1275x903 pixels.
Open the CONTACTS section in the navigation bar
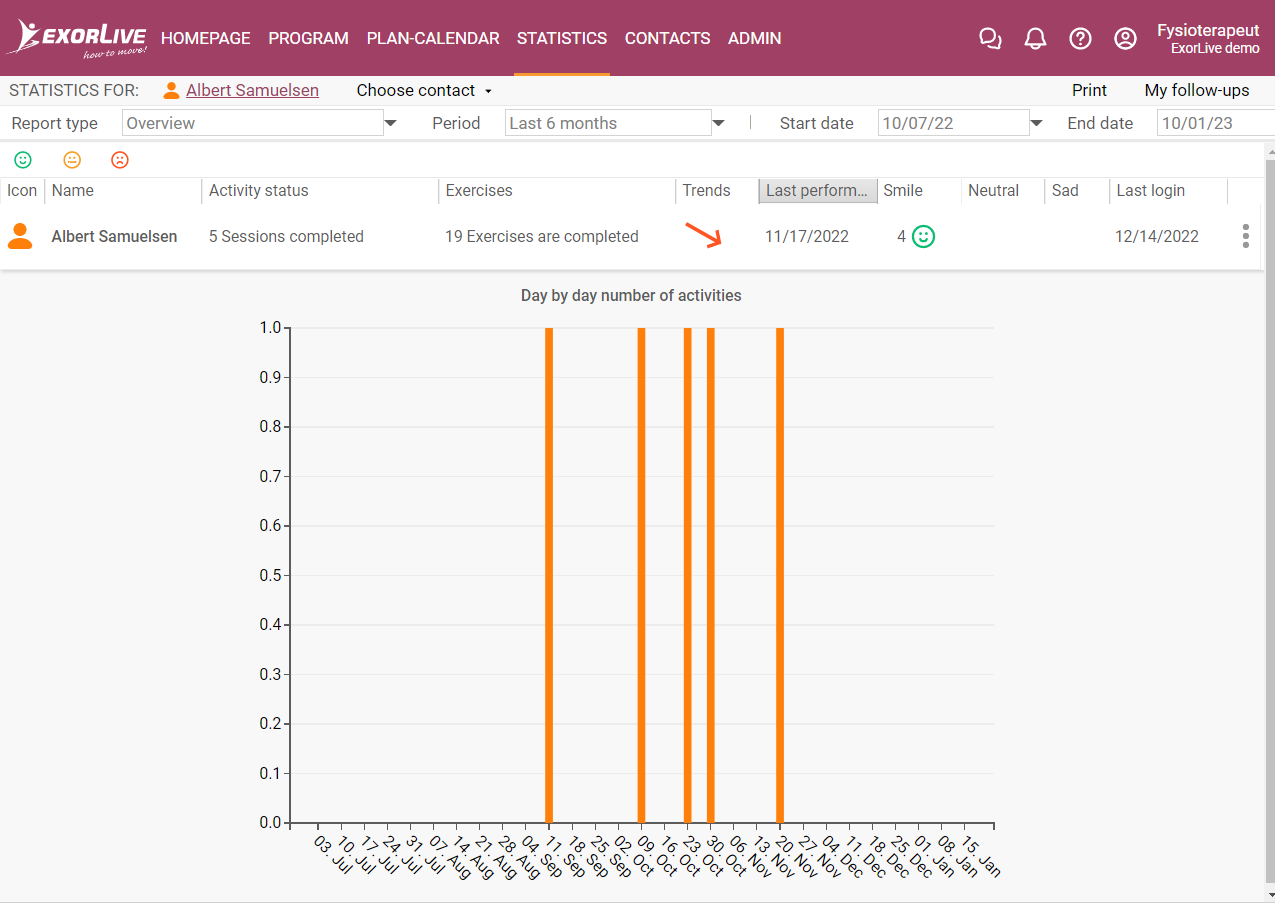(x=667, y=38)
